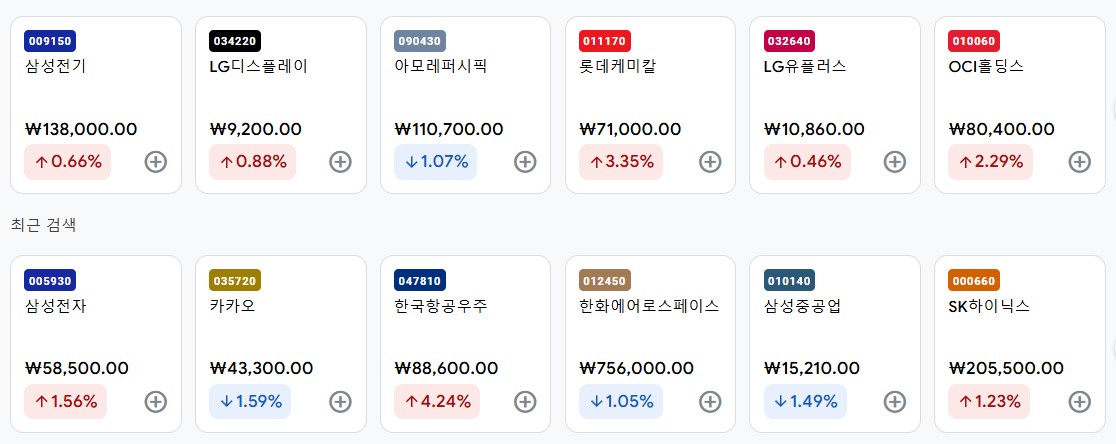Add 삼성전기 to watchlist with plus icon
This screenshot has height=444, width=1116.
click(156, 162)
